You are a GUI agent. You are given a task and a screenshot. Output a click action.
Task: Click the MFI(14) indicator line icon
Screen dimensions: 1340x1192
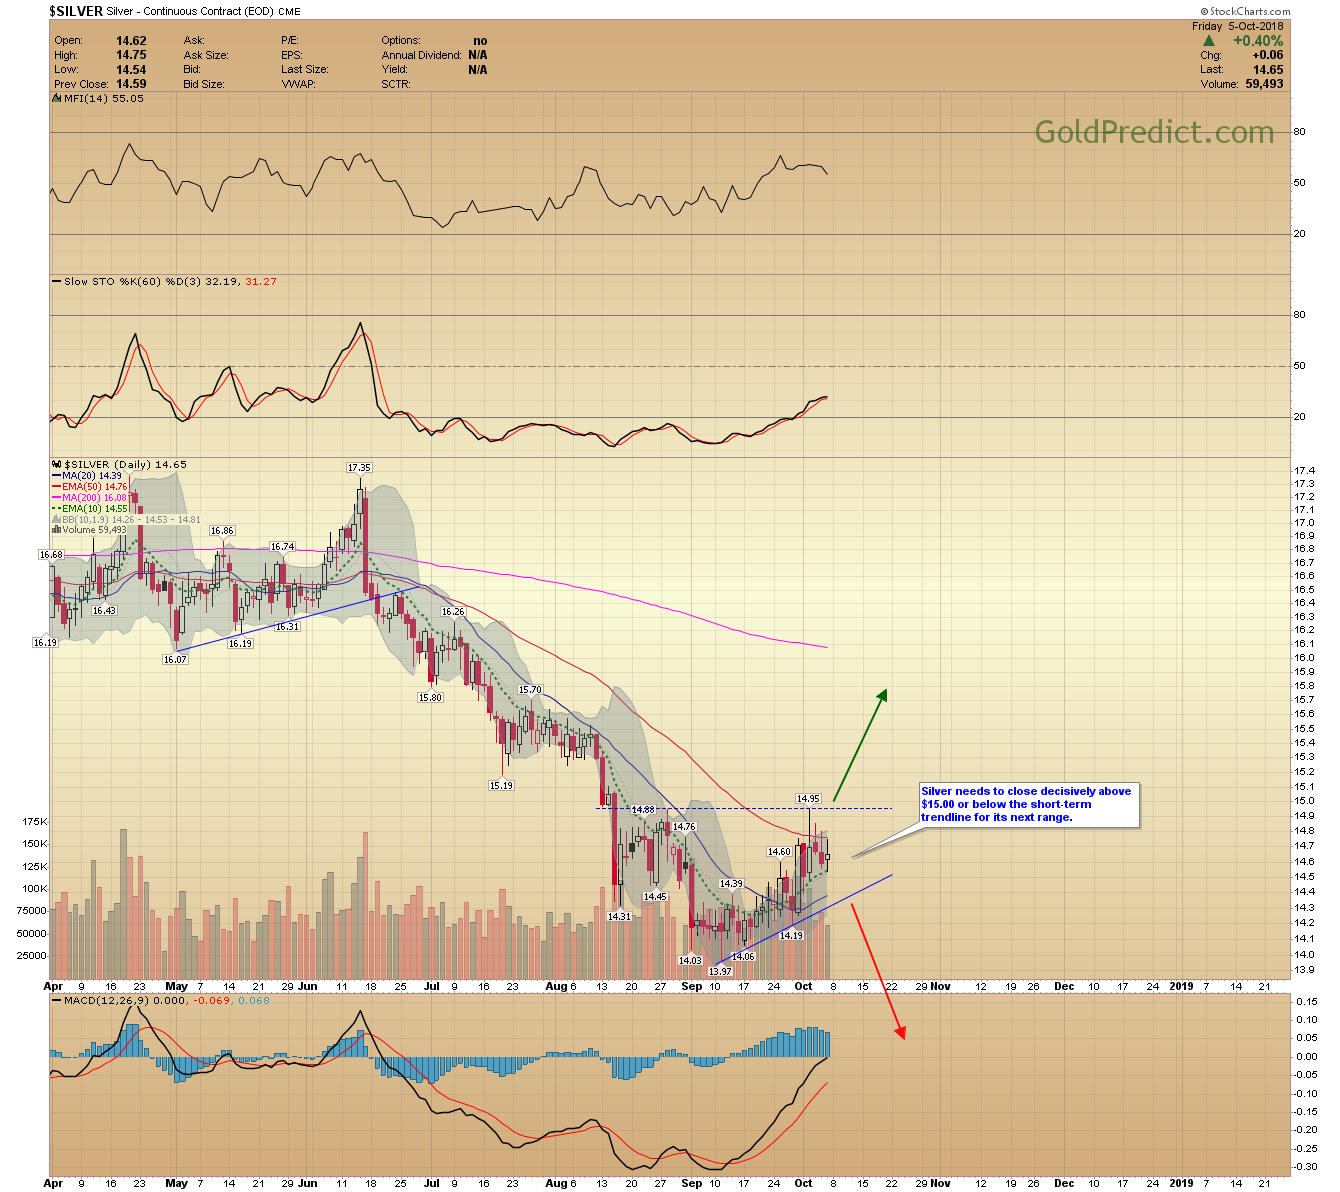(56, 99)
